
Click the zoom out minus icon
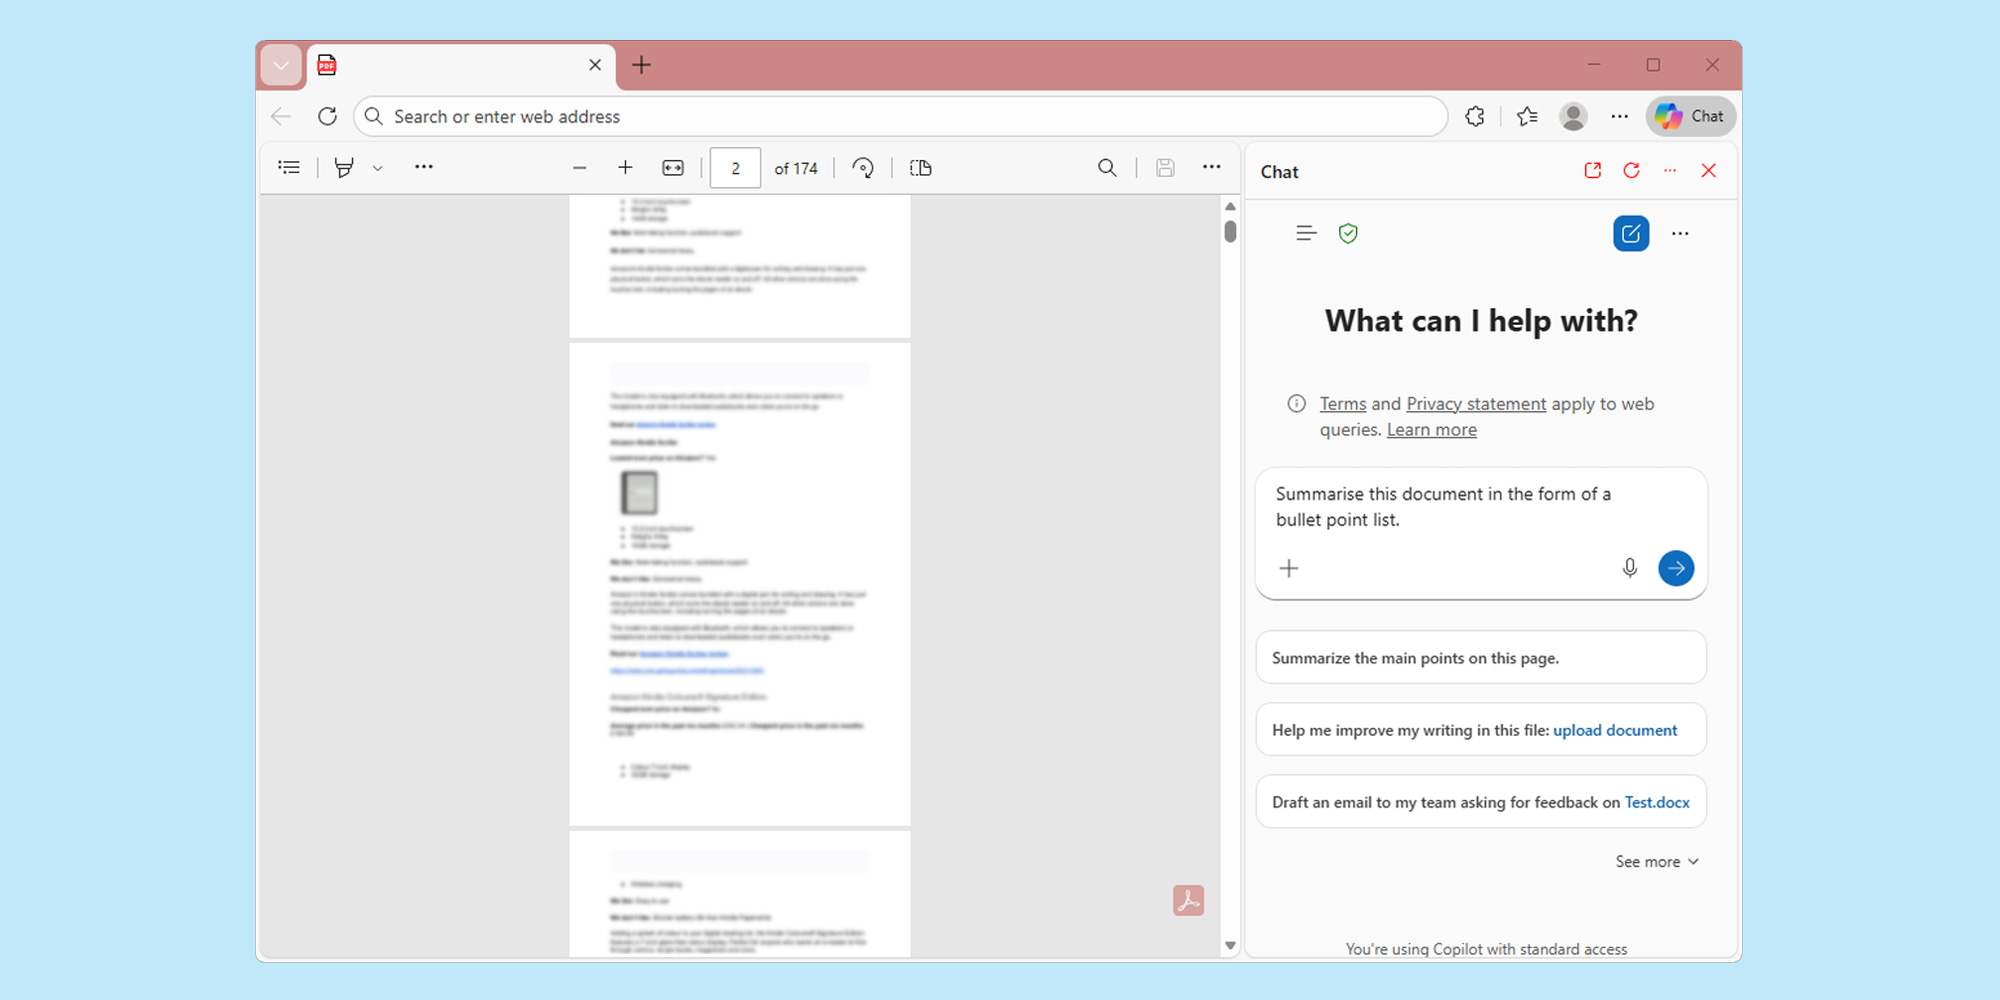579,168
